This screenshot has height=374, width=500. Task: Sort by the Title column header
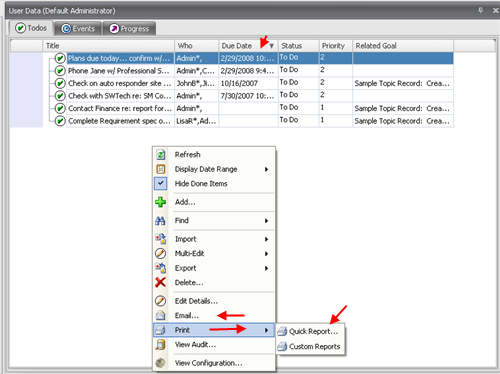(109, 46)
